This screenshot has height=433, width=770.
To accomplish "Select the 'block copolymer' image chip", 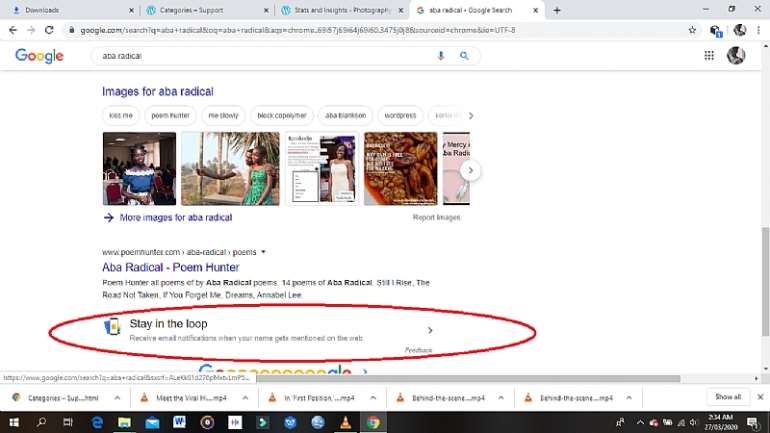I will (x=282, y=115).
